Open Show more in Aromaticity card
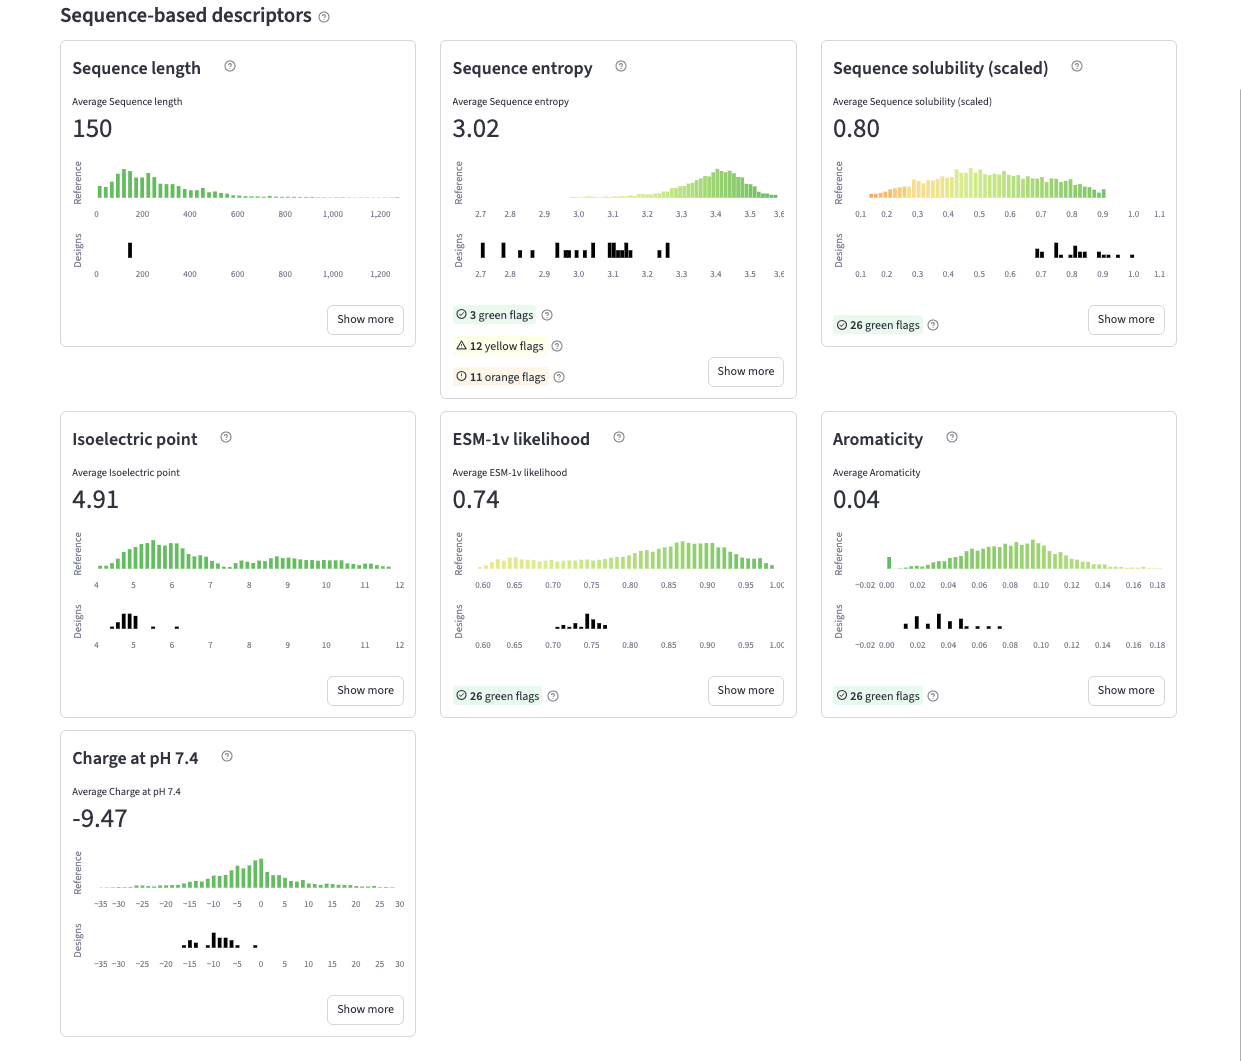The width and height of the screenshot is (1241, 1061). pyautogui.click(x=1125, y=690)
